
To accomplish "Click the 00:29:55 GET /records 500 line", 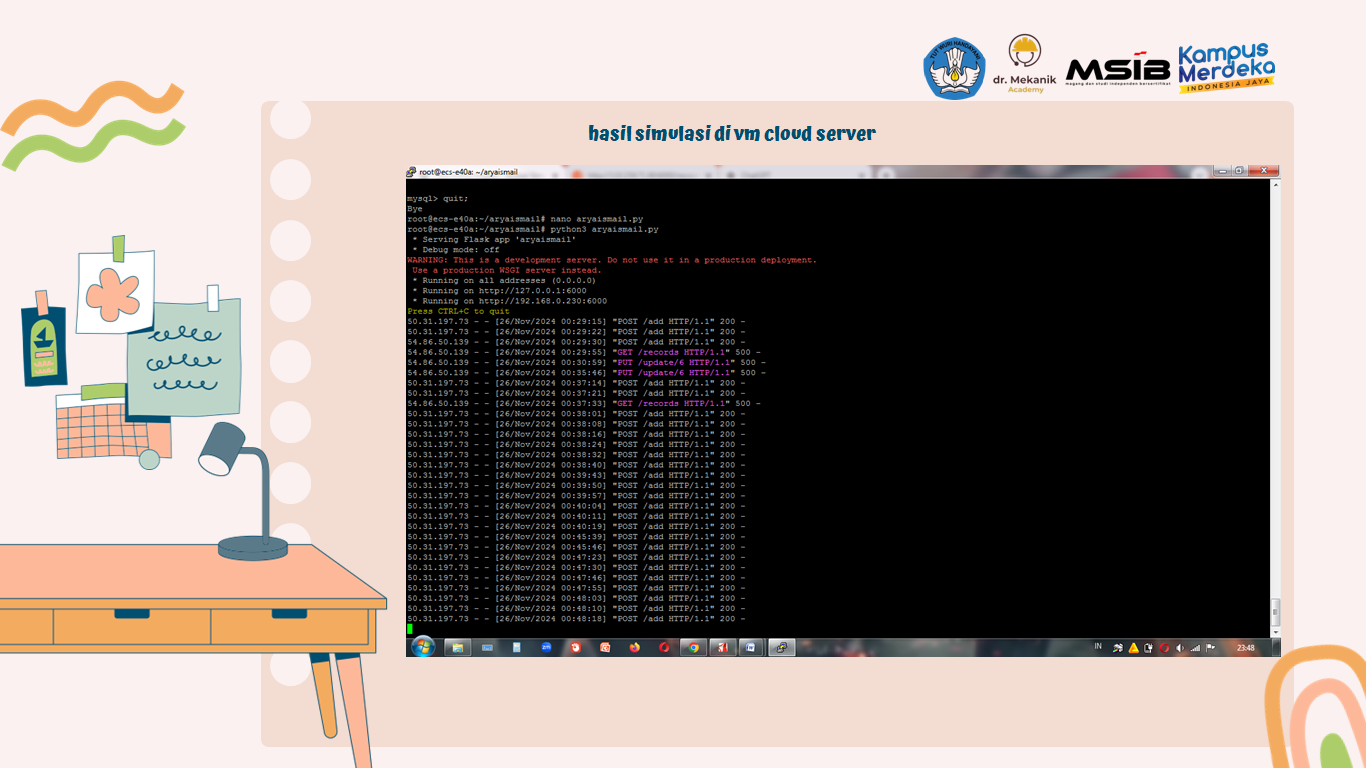I will 584,352.
